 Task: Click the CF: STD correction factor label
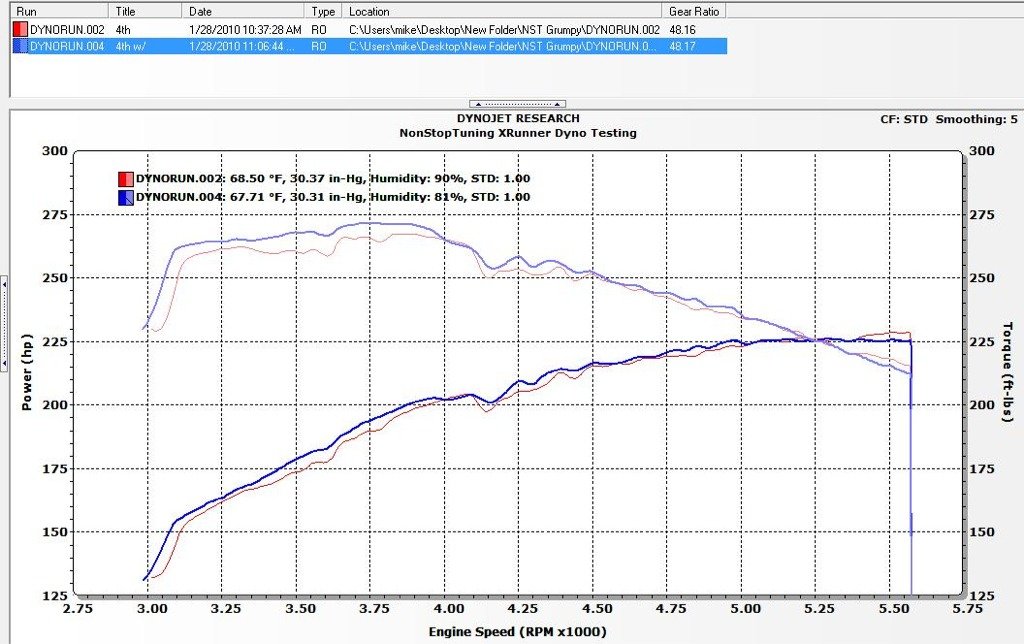[x=904, y=120]
